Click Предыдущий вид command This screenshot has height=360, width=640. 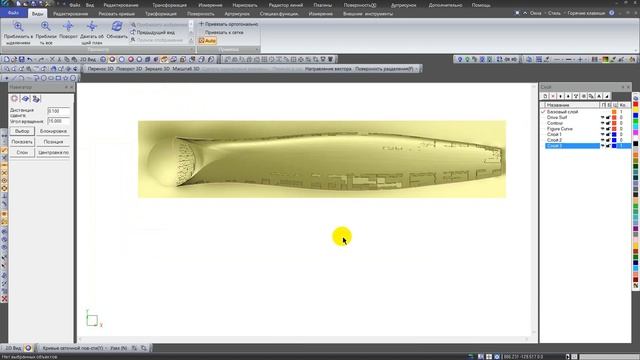click(153, 32)
